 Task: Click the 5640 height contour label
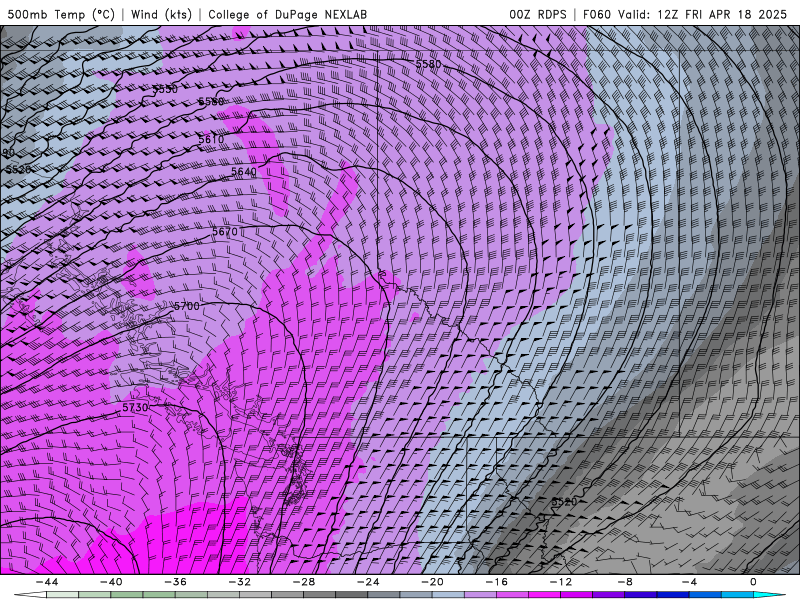point(244,172)
